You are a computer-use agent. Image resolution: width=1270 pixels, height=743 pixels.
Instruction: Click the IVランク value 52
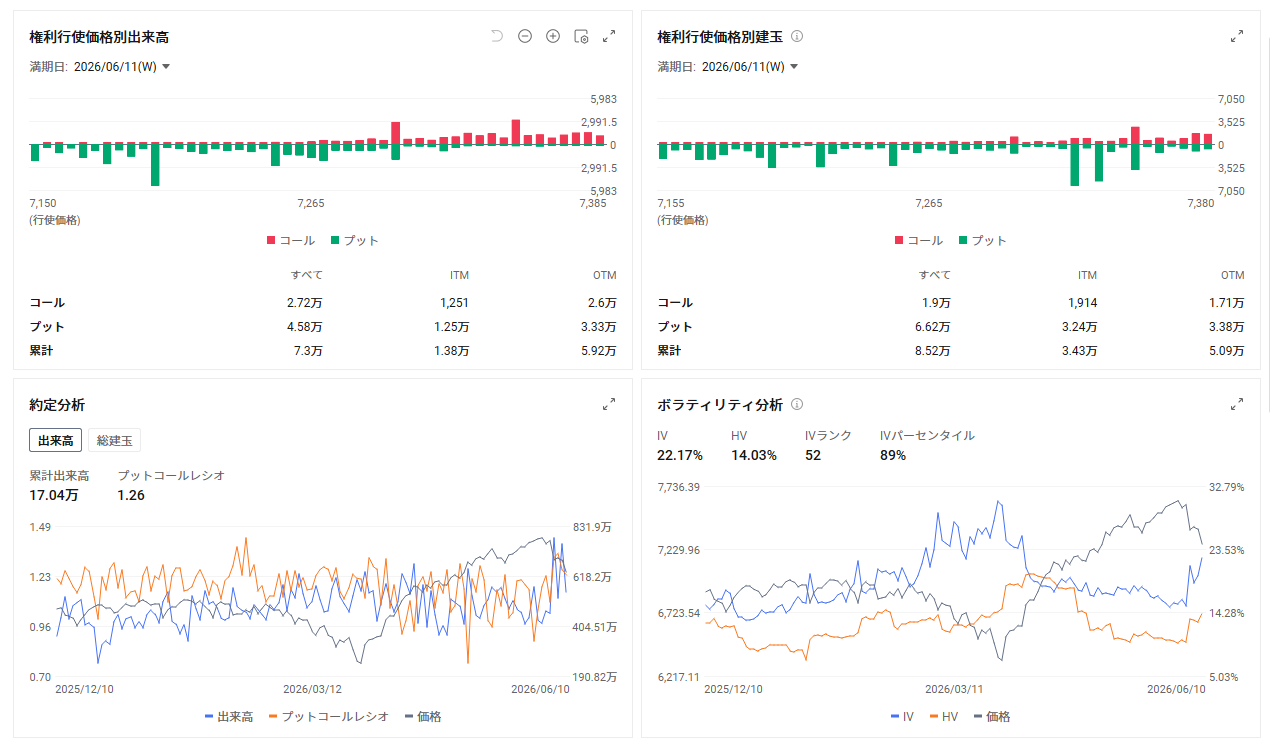pos(813,455)
